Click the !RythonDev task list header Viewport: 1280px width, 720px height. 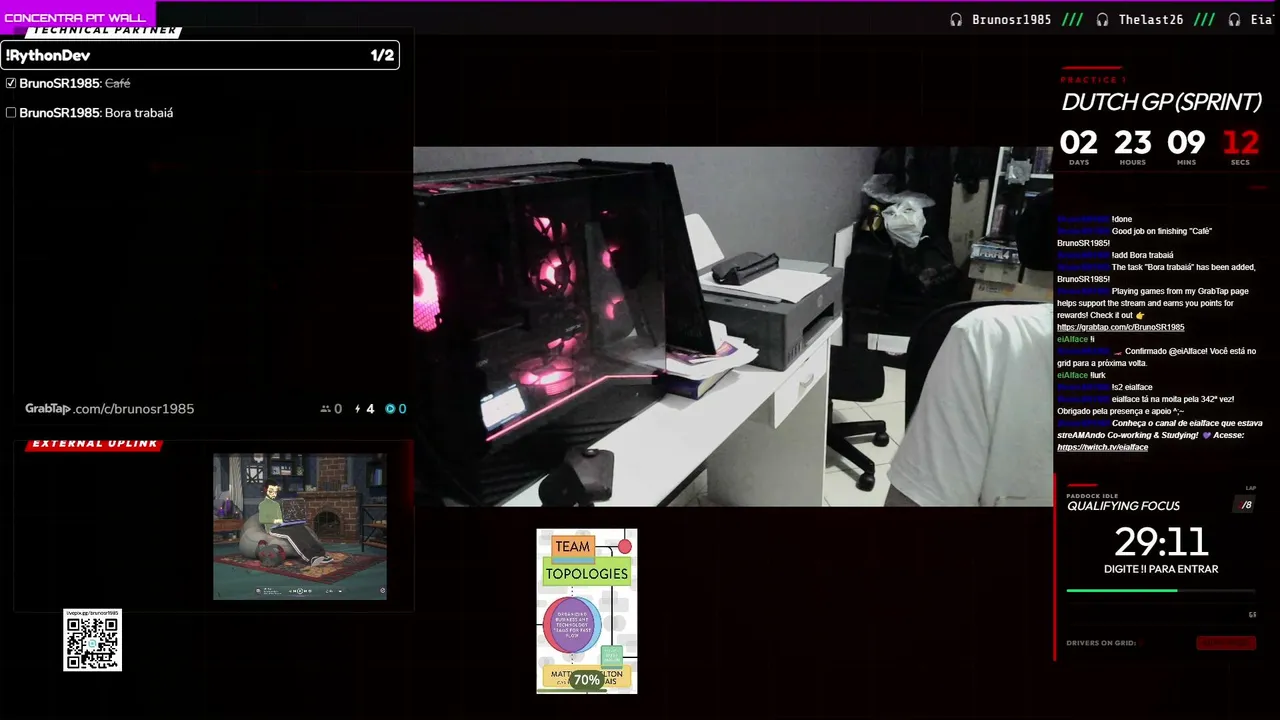pos(200,55)
